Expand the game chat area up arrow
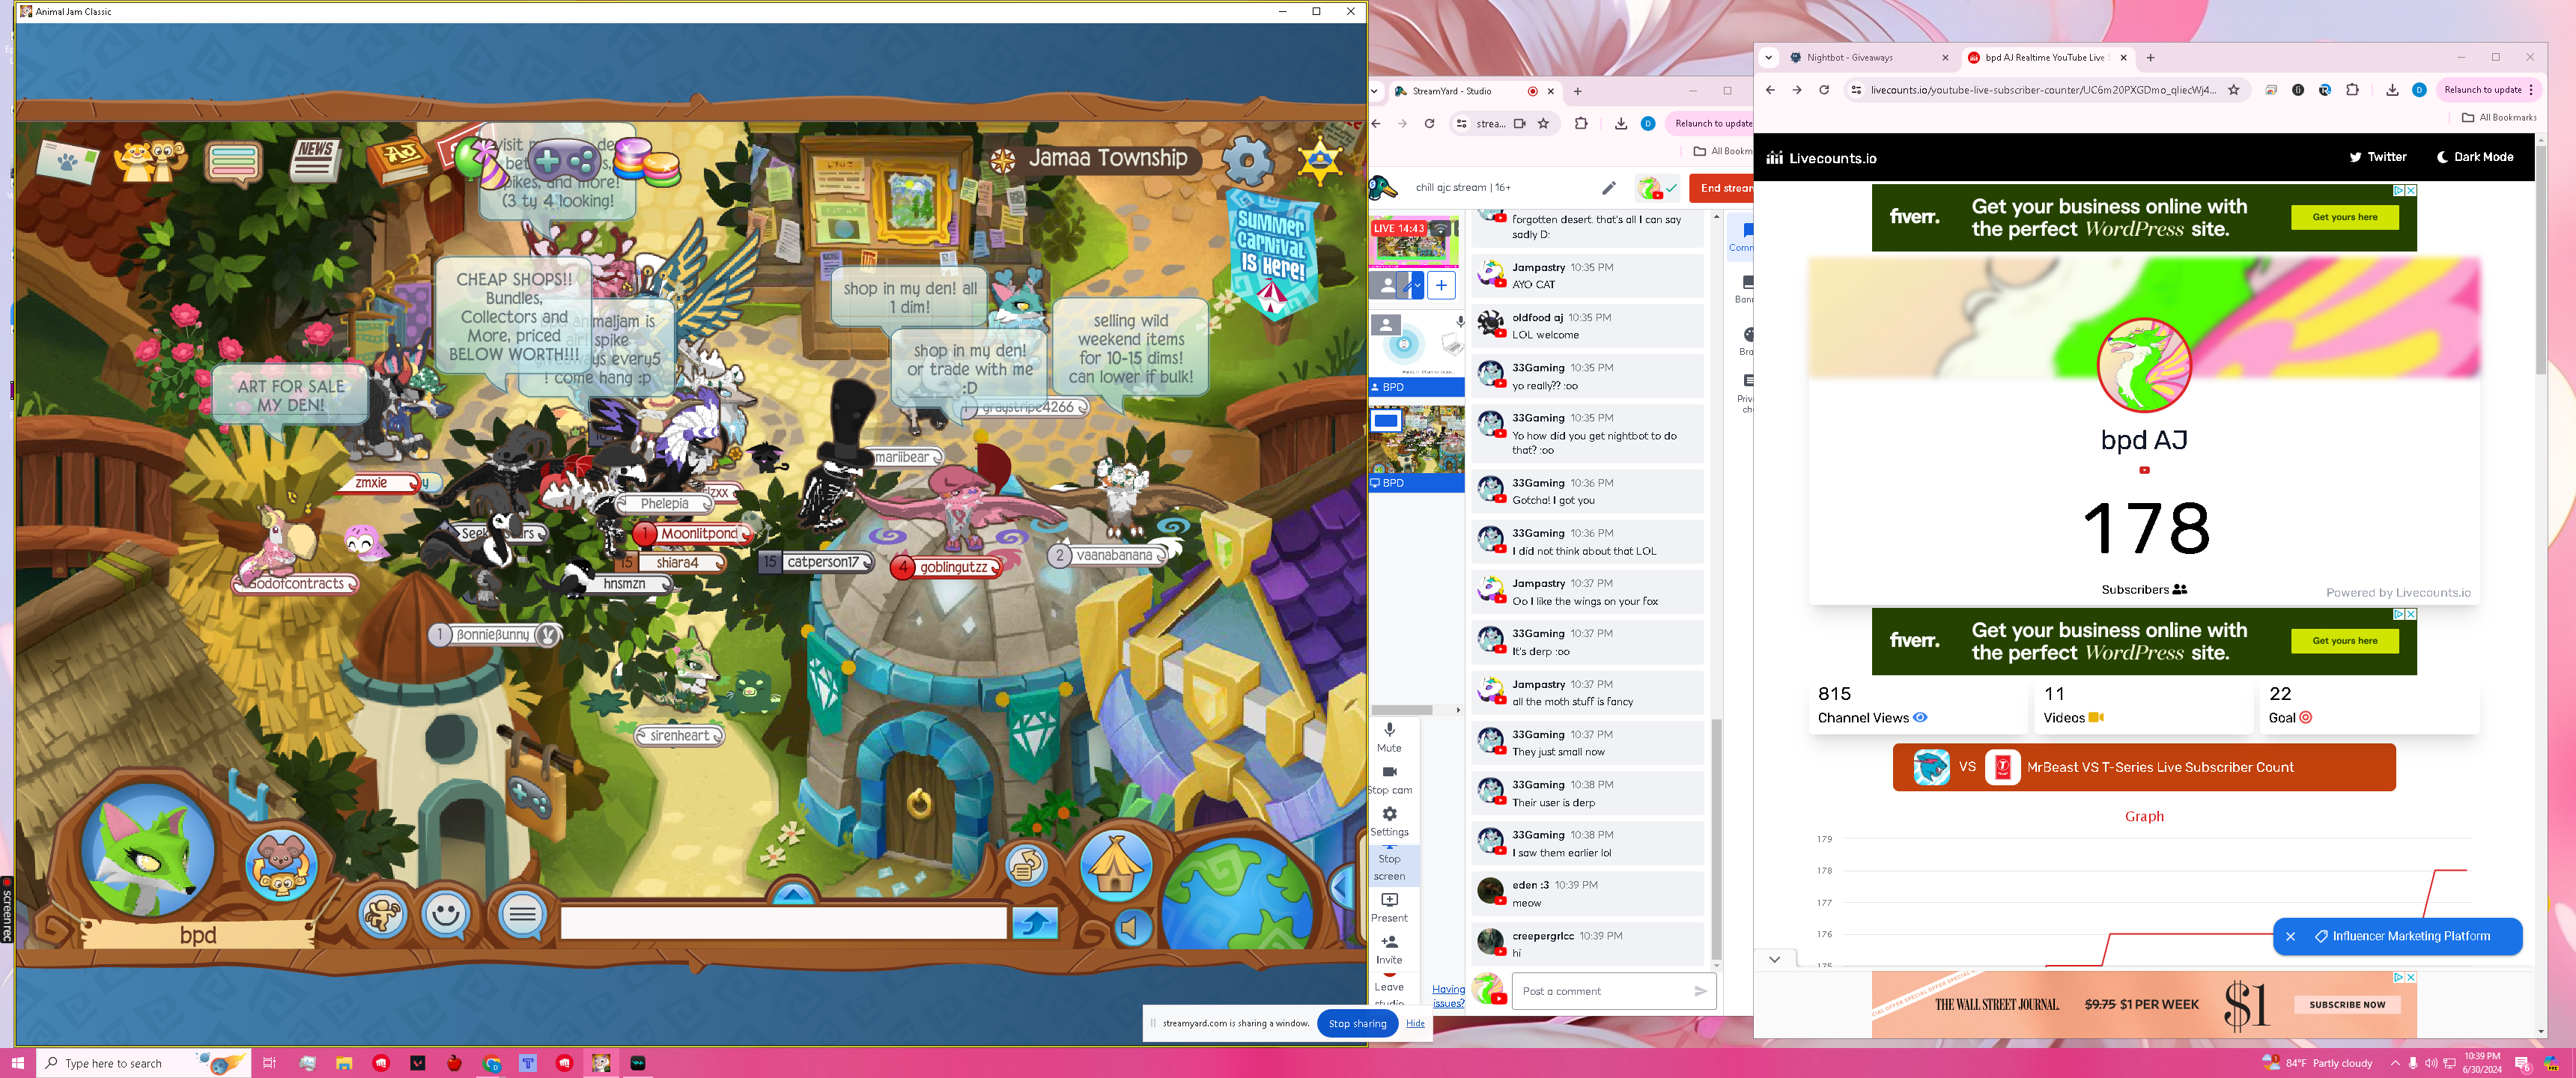 [x=793, y=891]
